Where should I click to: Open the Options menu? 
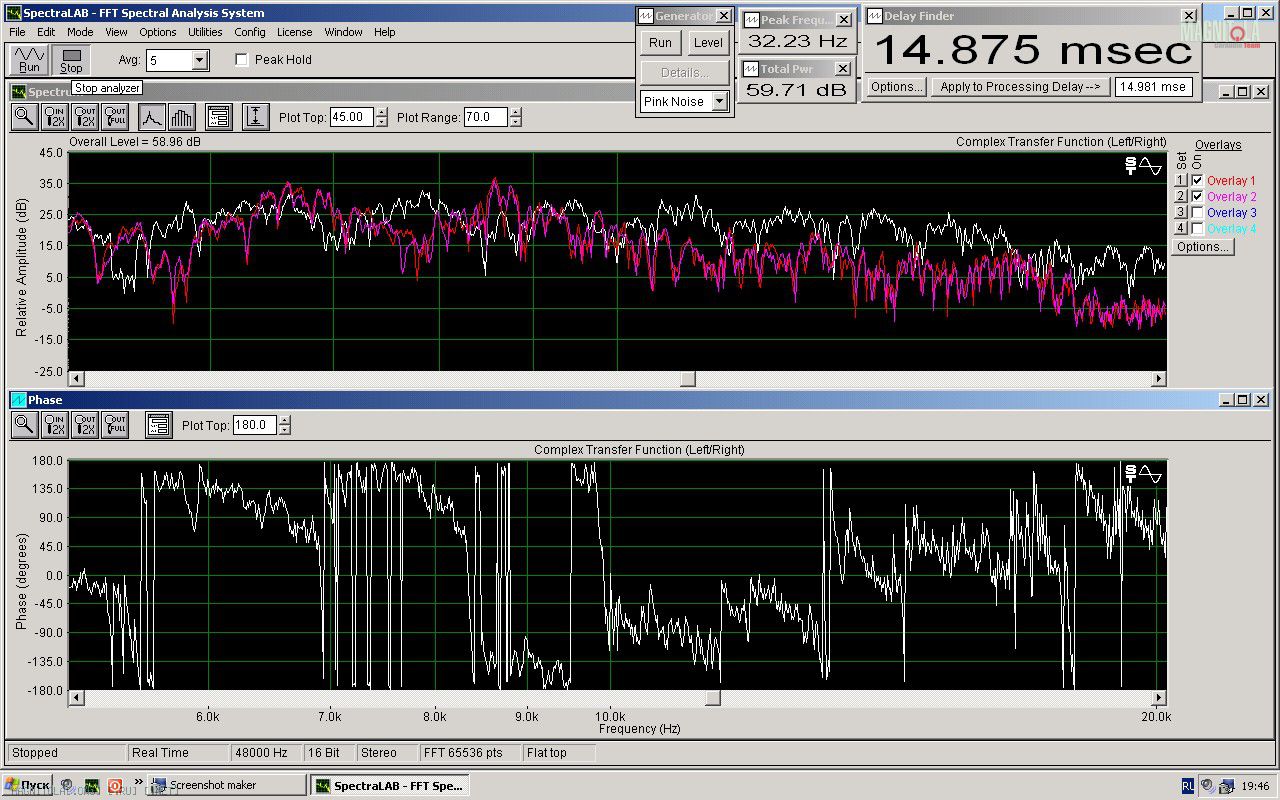coord(158,32)
